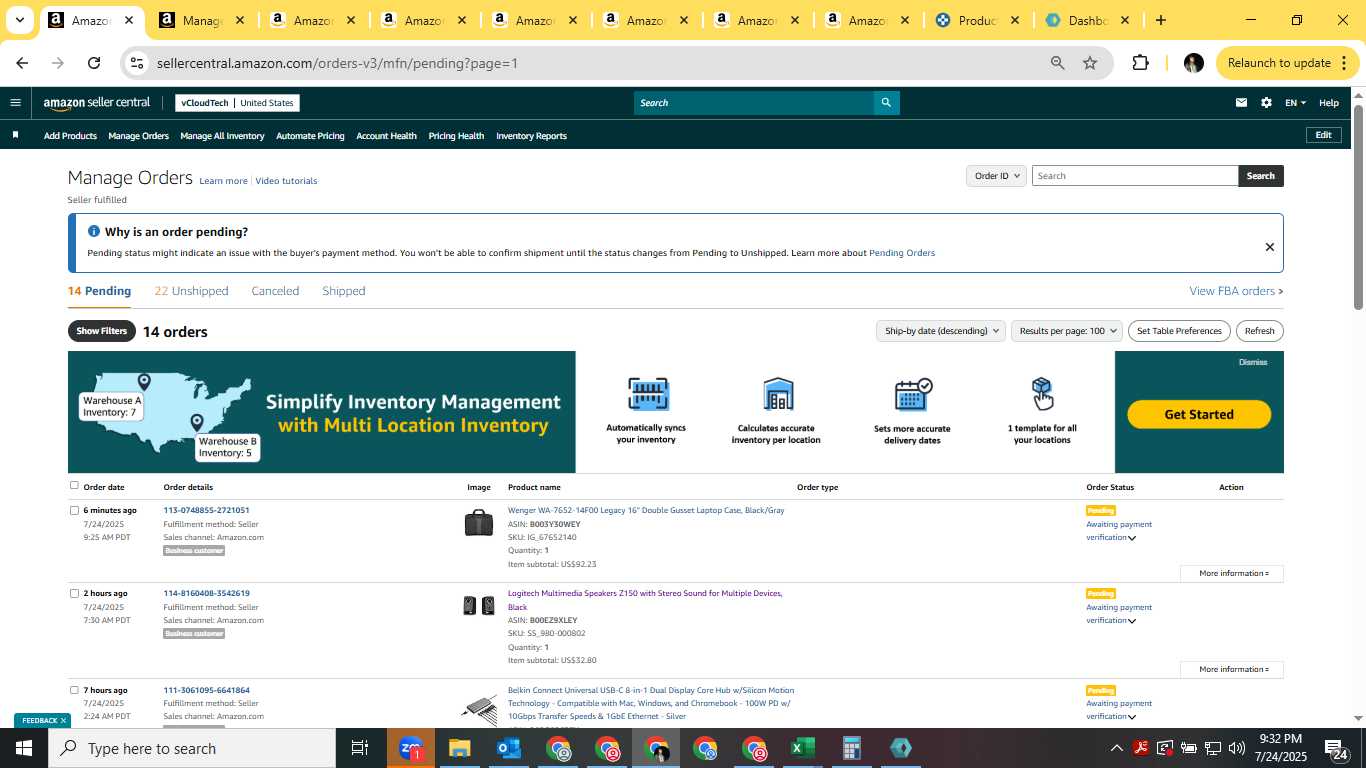Image resolution: width=1366 pixels, height=768 pixels.
Task: Open Ship-by date sort dropdown
Action: pos(941,331)
